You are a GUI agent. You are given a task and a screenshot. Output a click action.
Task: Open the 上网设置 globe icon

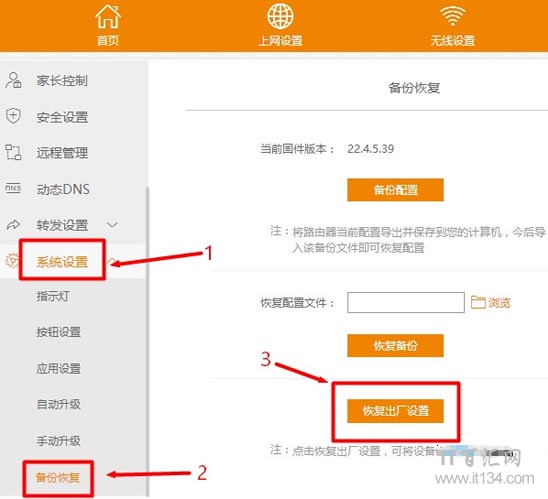[280, 16]
